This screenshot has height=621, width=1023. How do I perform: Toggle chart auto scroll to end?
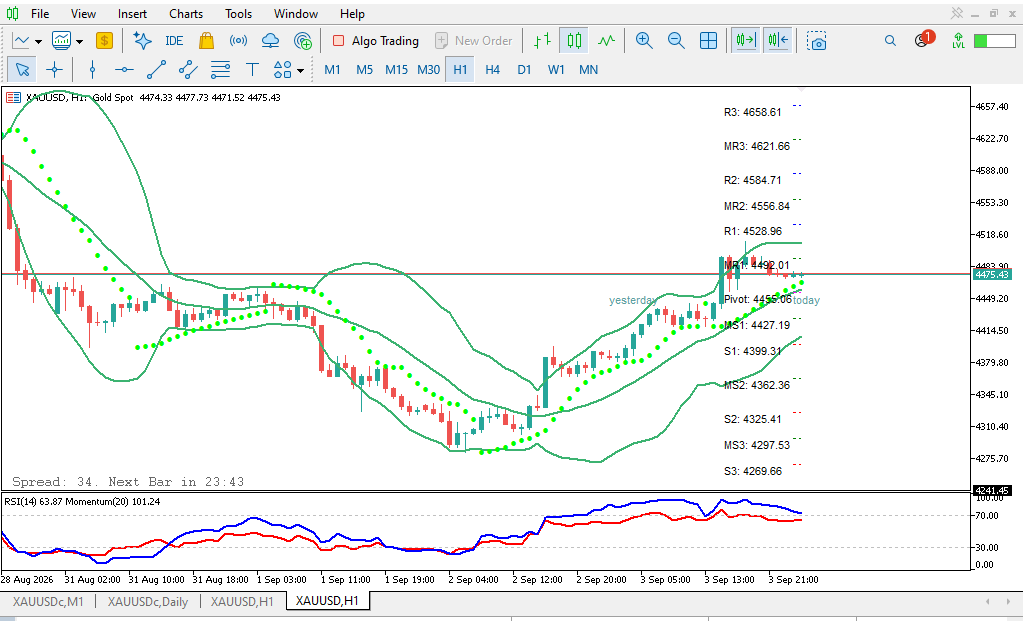[745, 40]
